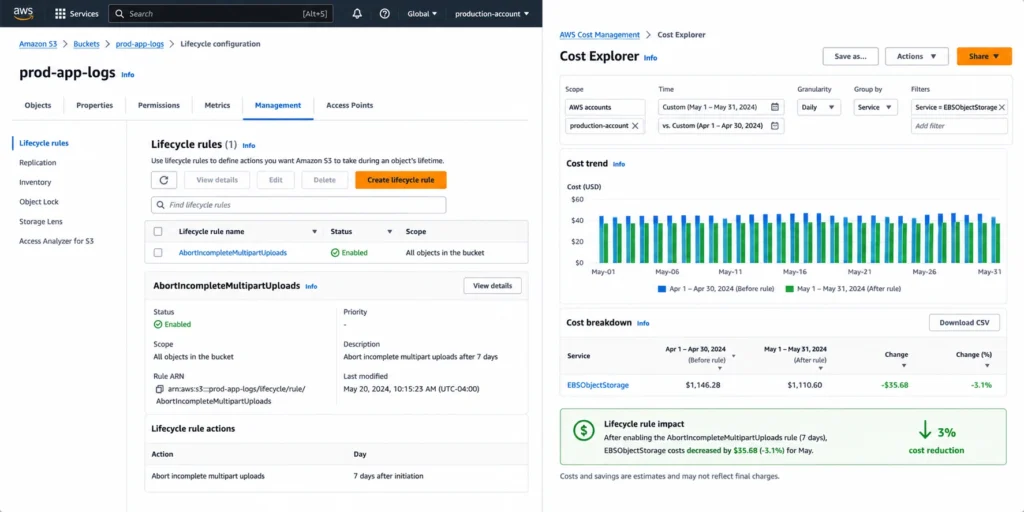Click View details in rule summary panel
This screenshot has width=1024, height=512.
(492, 286)
